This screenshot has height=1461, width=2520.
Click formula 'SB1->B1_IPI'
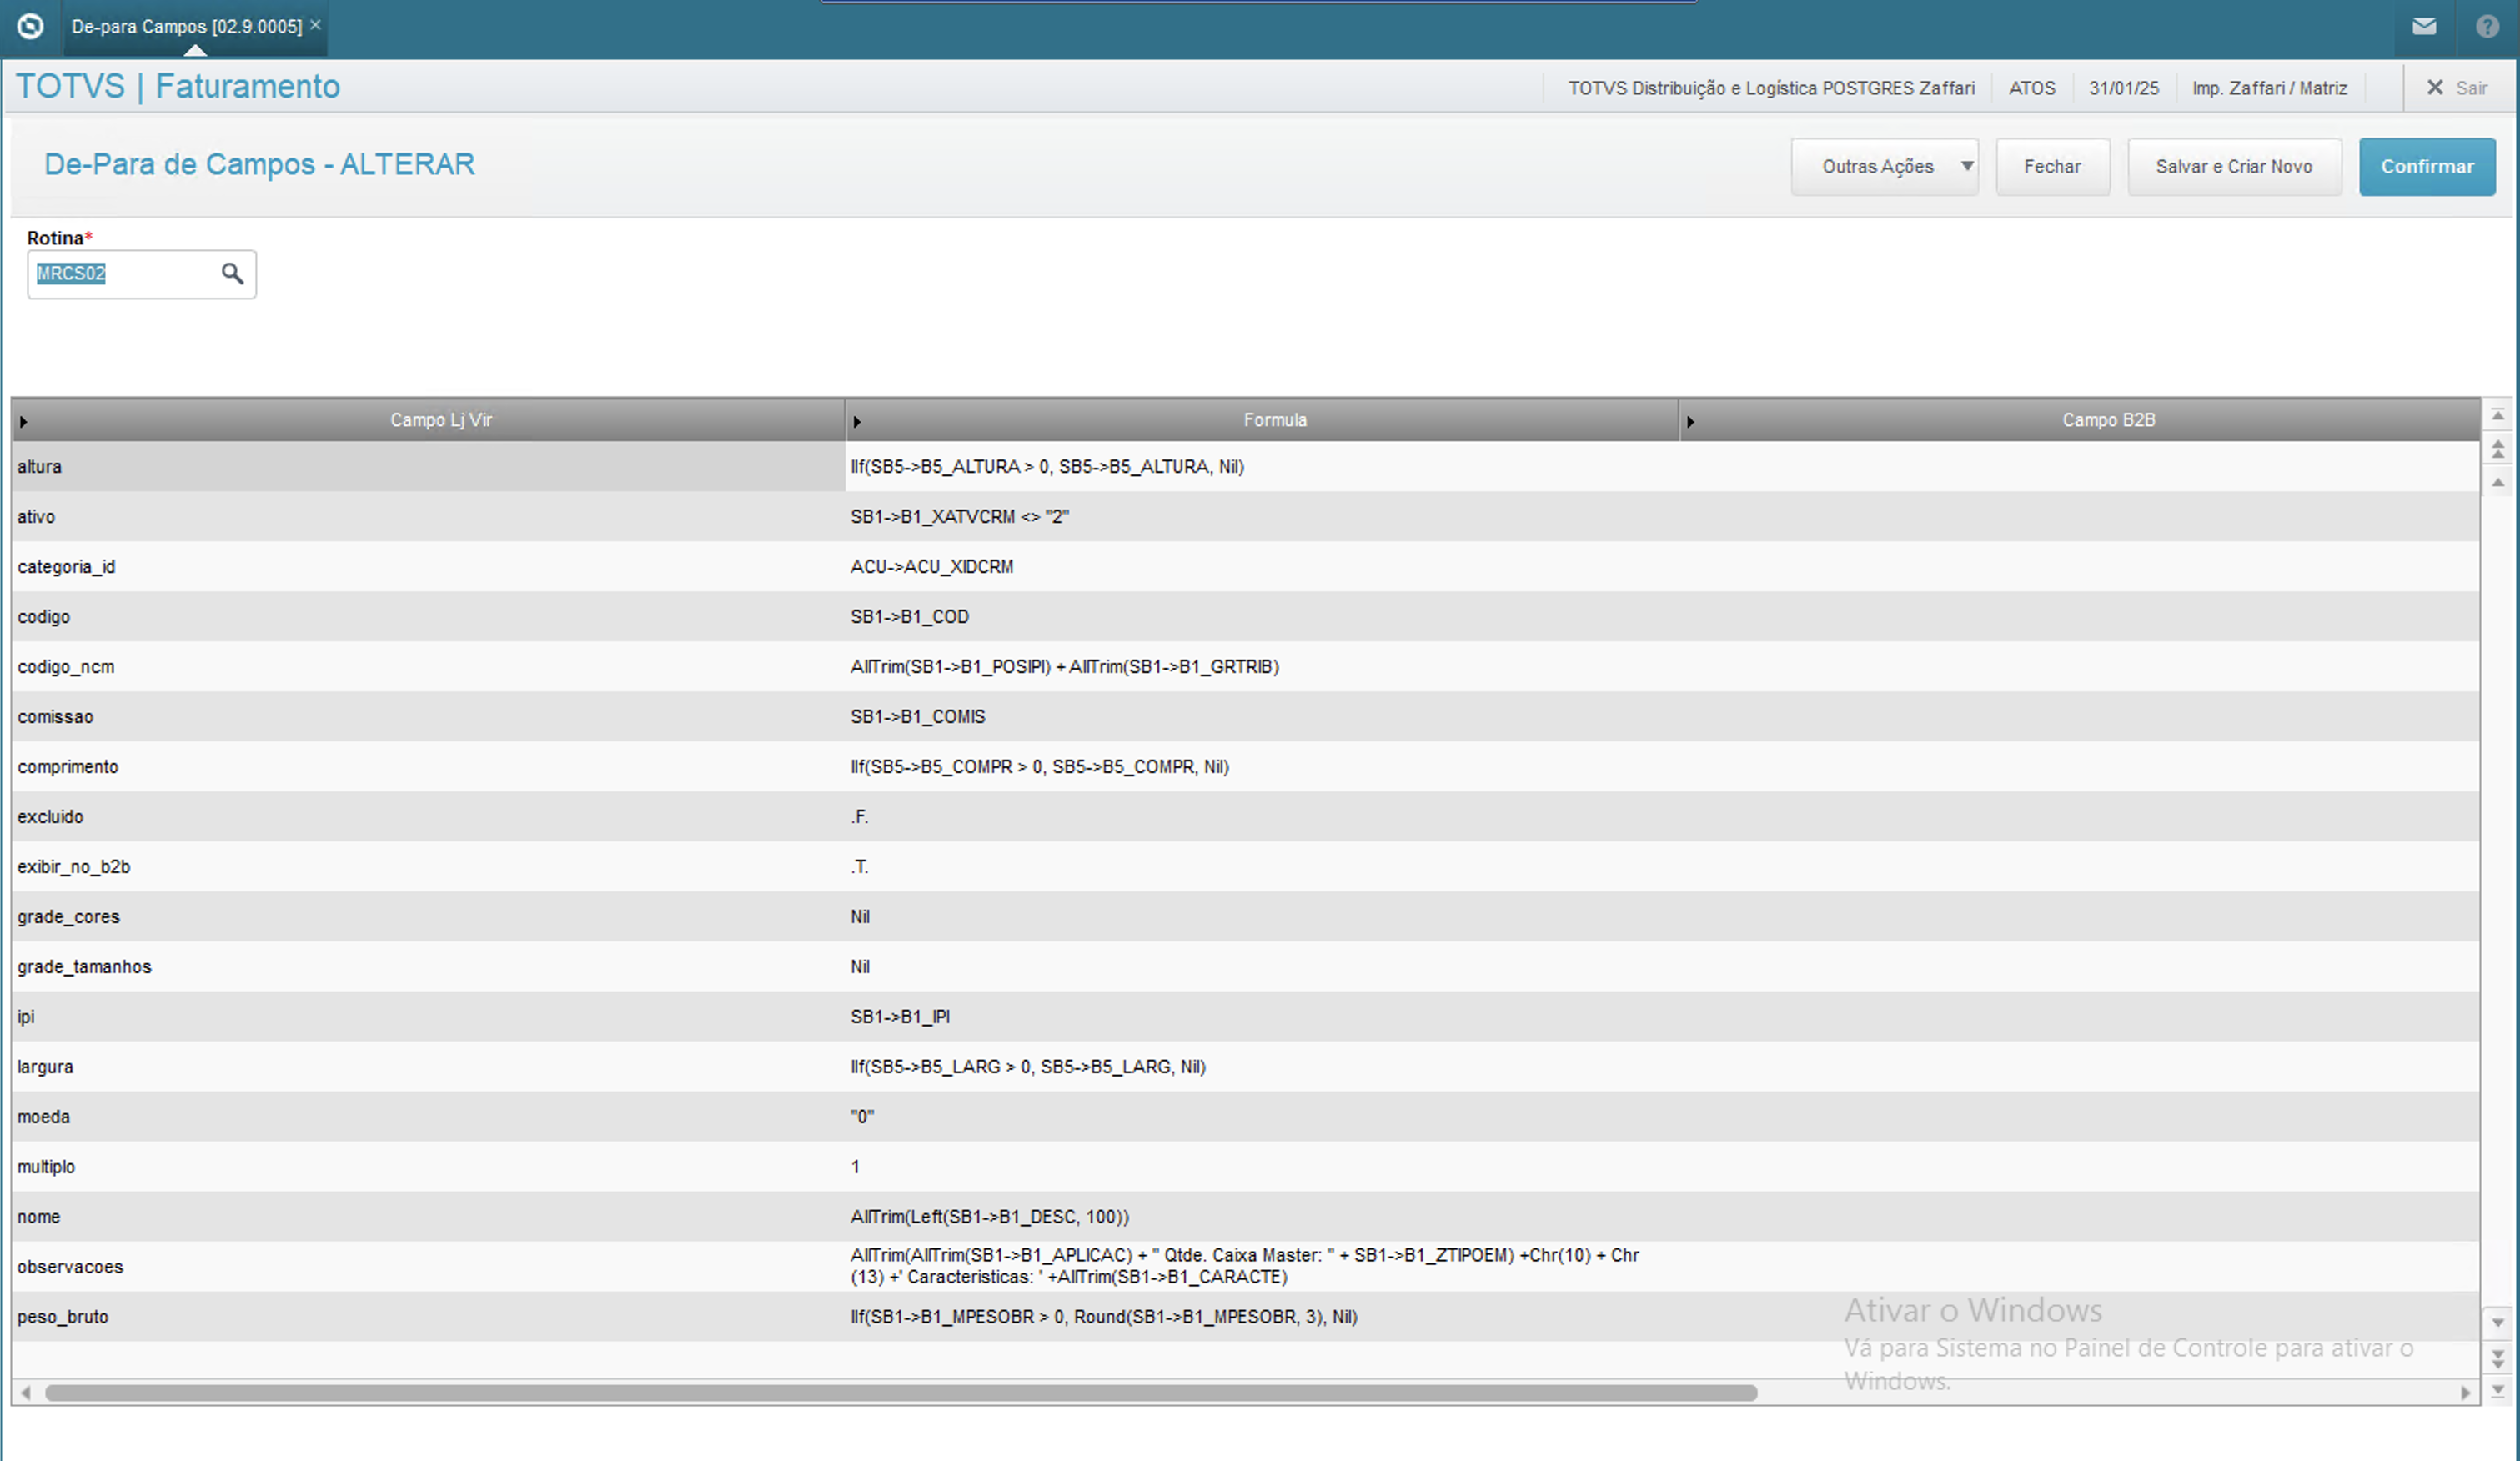pyautogui.click(x=900, y=1016)
